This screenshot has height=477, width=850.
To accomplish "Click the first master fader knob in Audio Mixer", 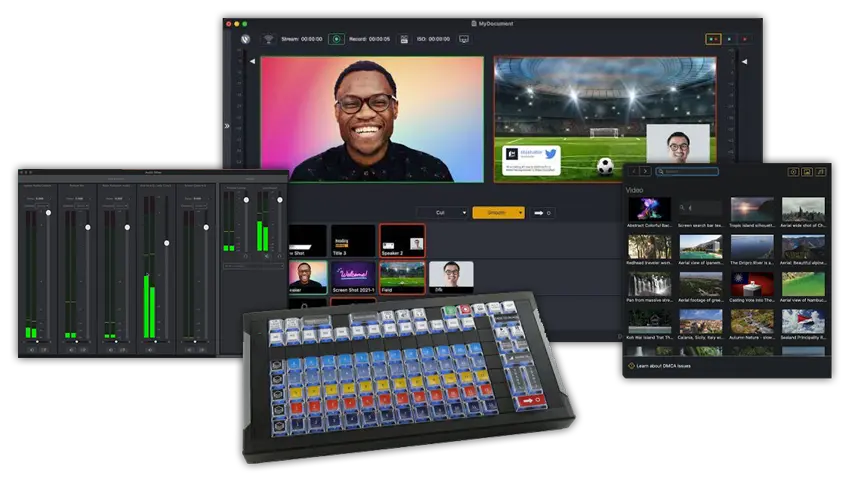I will tap(246, 200).
